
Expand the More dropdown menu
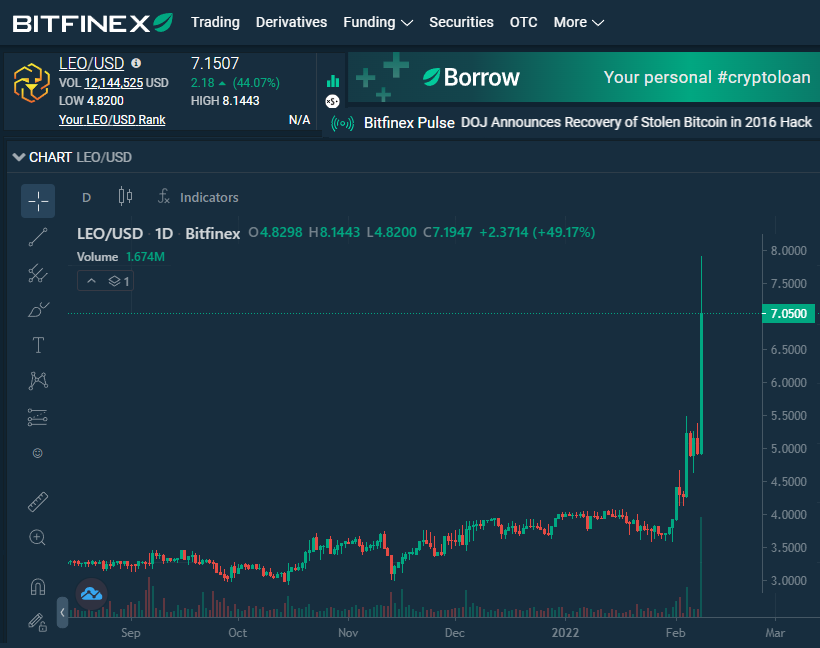point(578,22)
